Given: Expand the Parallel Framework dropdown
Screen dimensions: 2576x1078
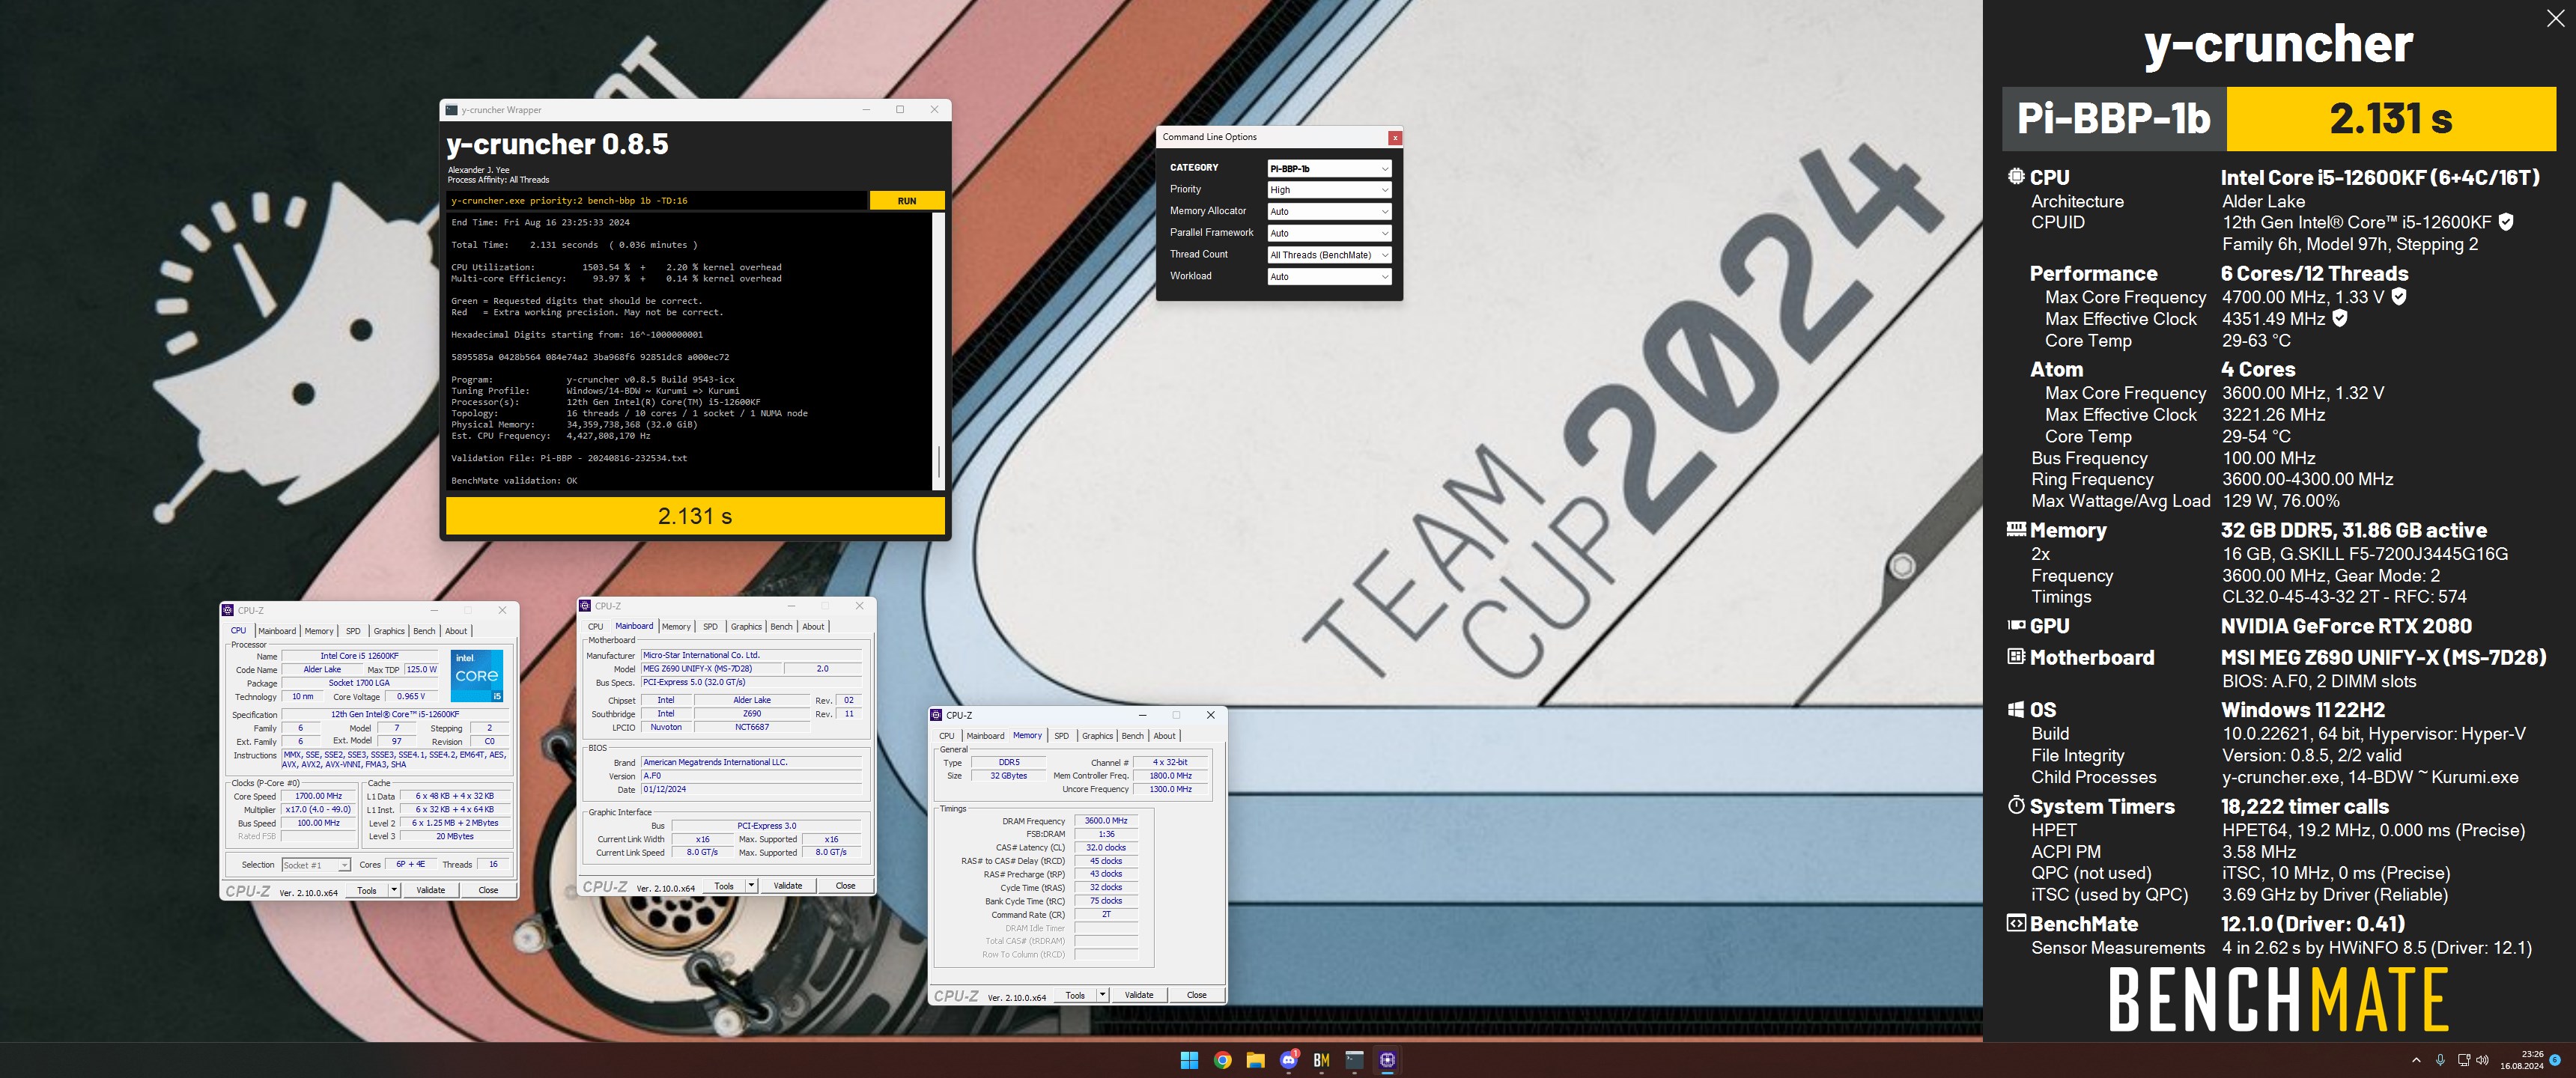Looking at the screenshot, I should click(1329, 233).
